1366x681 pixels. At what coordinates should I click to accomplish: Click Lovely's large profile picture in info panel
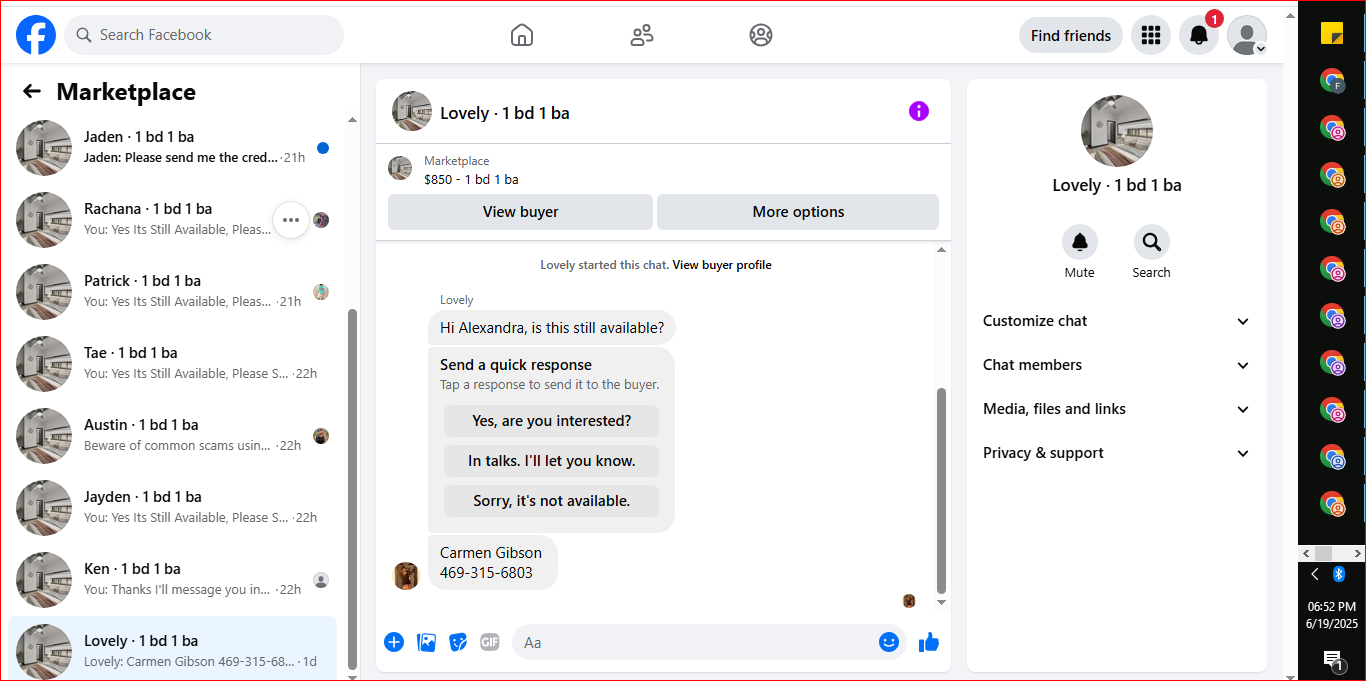click(1117, 131)
